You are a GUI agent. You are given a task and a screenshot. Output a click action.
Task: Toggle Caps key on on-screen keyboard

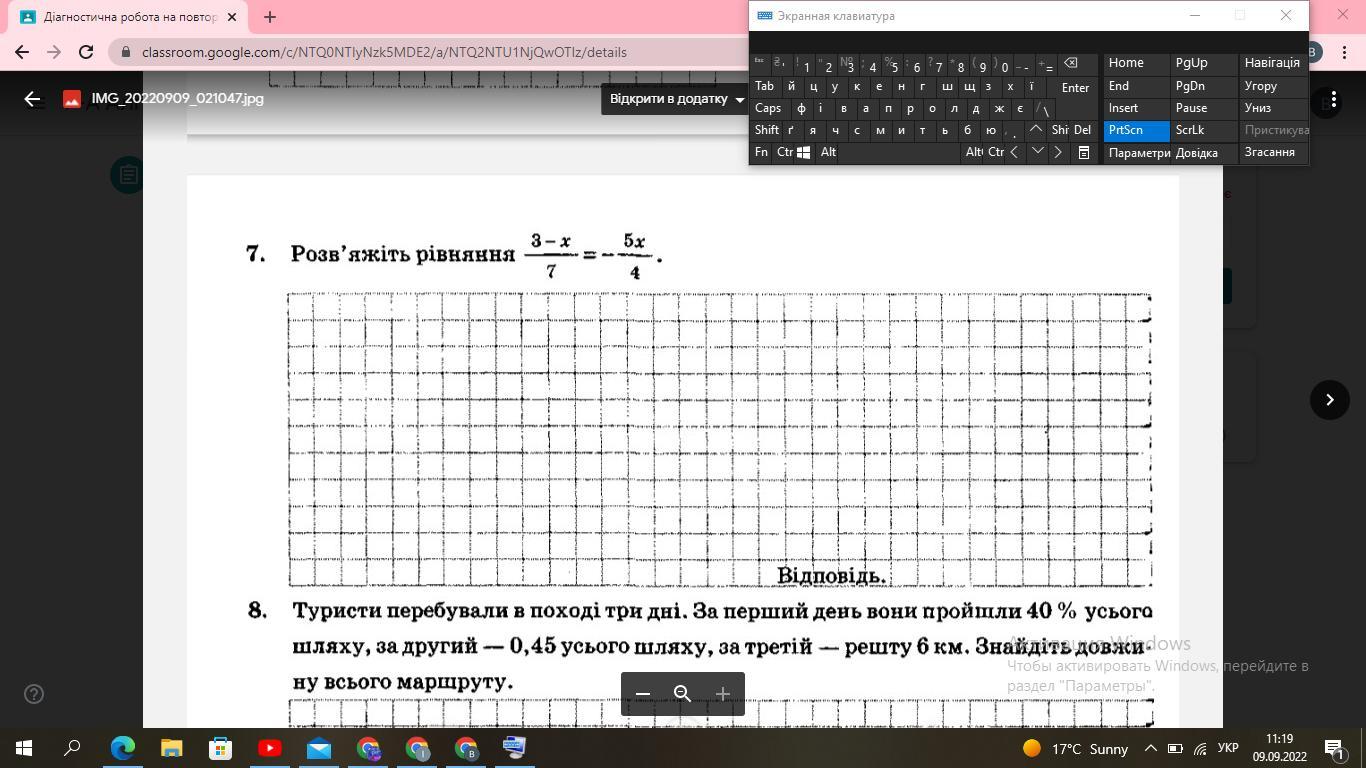coord(768,108)
